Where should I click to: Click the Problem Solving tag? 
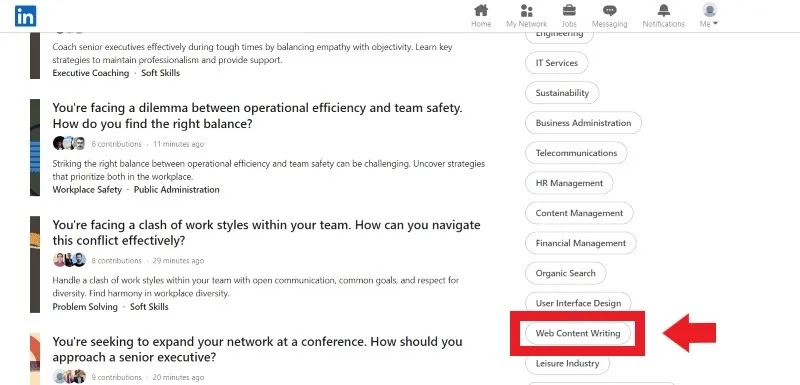(x=85, y=306)
